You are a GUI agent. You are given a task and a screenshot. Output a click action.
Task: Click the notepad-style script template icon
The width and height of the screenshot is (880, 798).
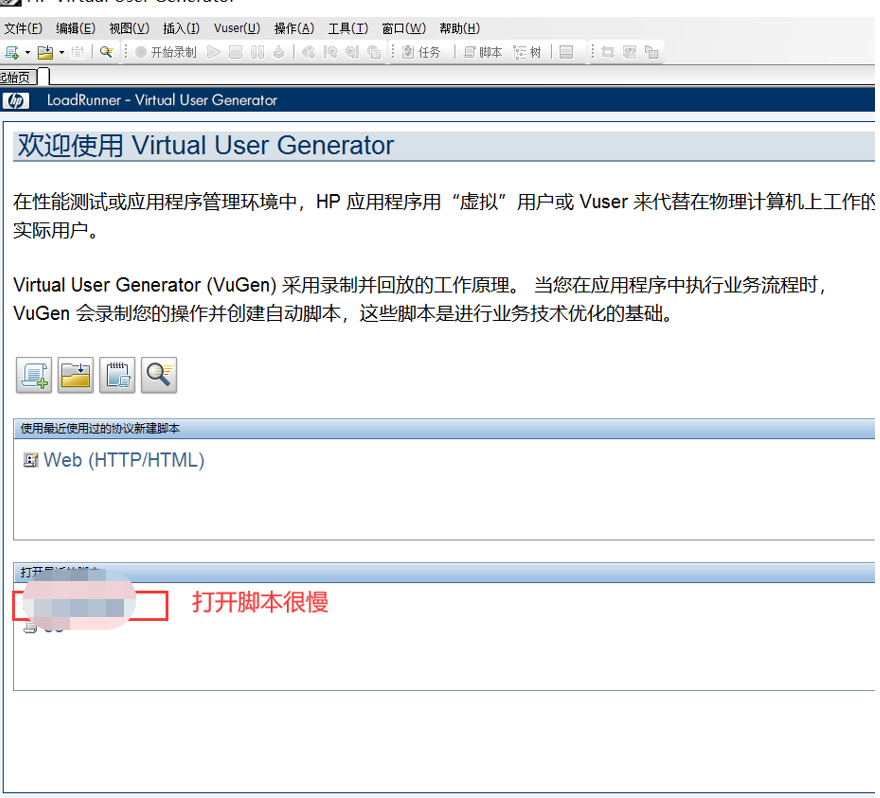pos(117,374)
